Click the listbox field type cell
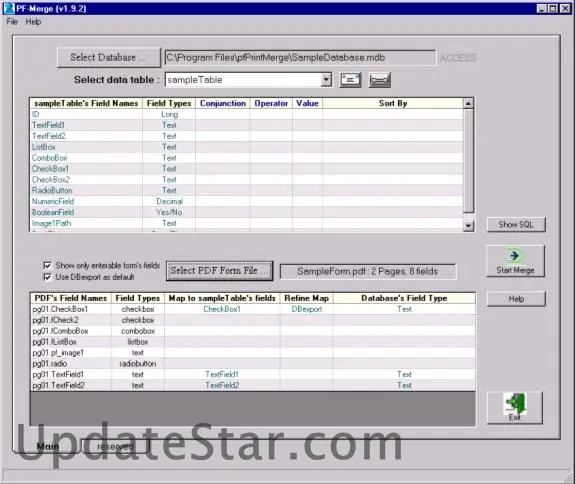575x484 pixels. 138,342
